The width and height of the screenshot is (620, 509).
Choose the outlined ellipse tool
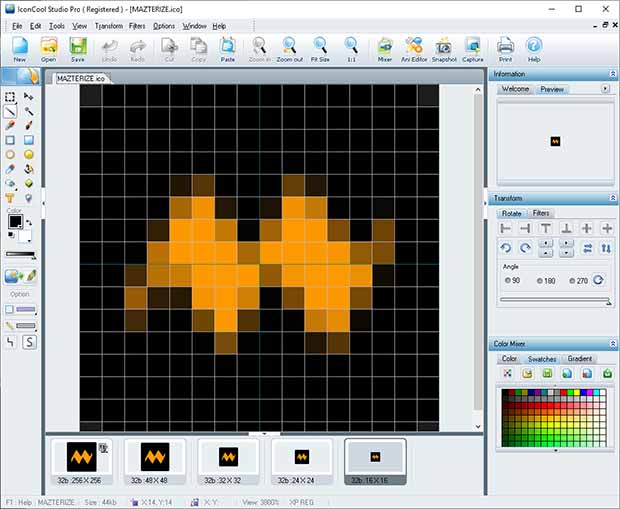tap(10, 155)
